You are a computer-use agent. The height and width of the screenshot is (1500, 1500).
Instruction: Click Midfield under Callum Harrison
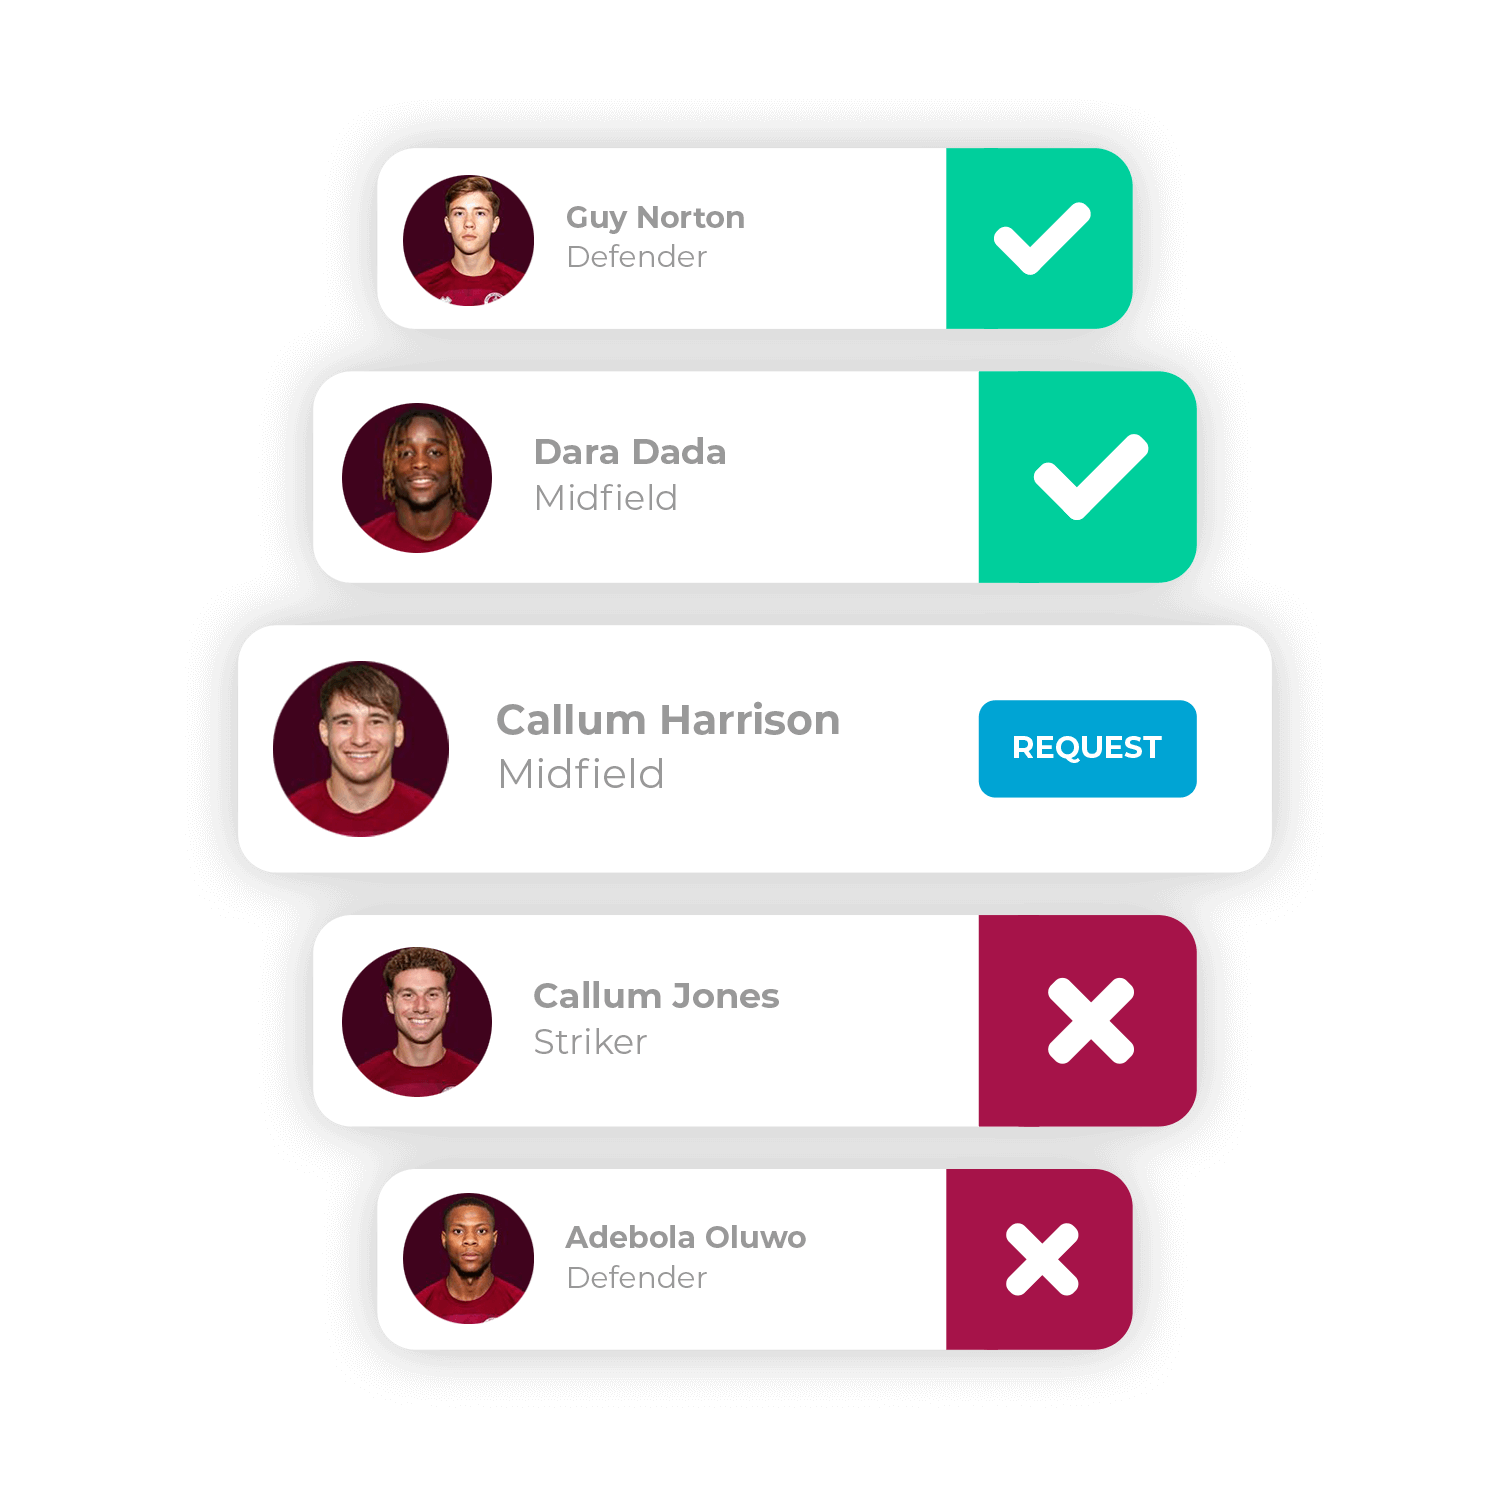point(581,774)
